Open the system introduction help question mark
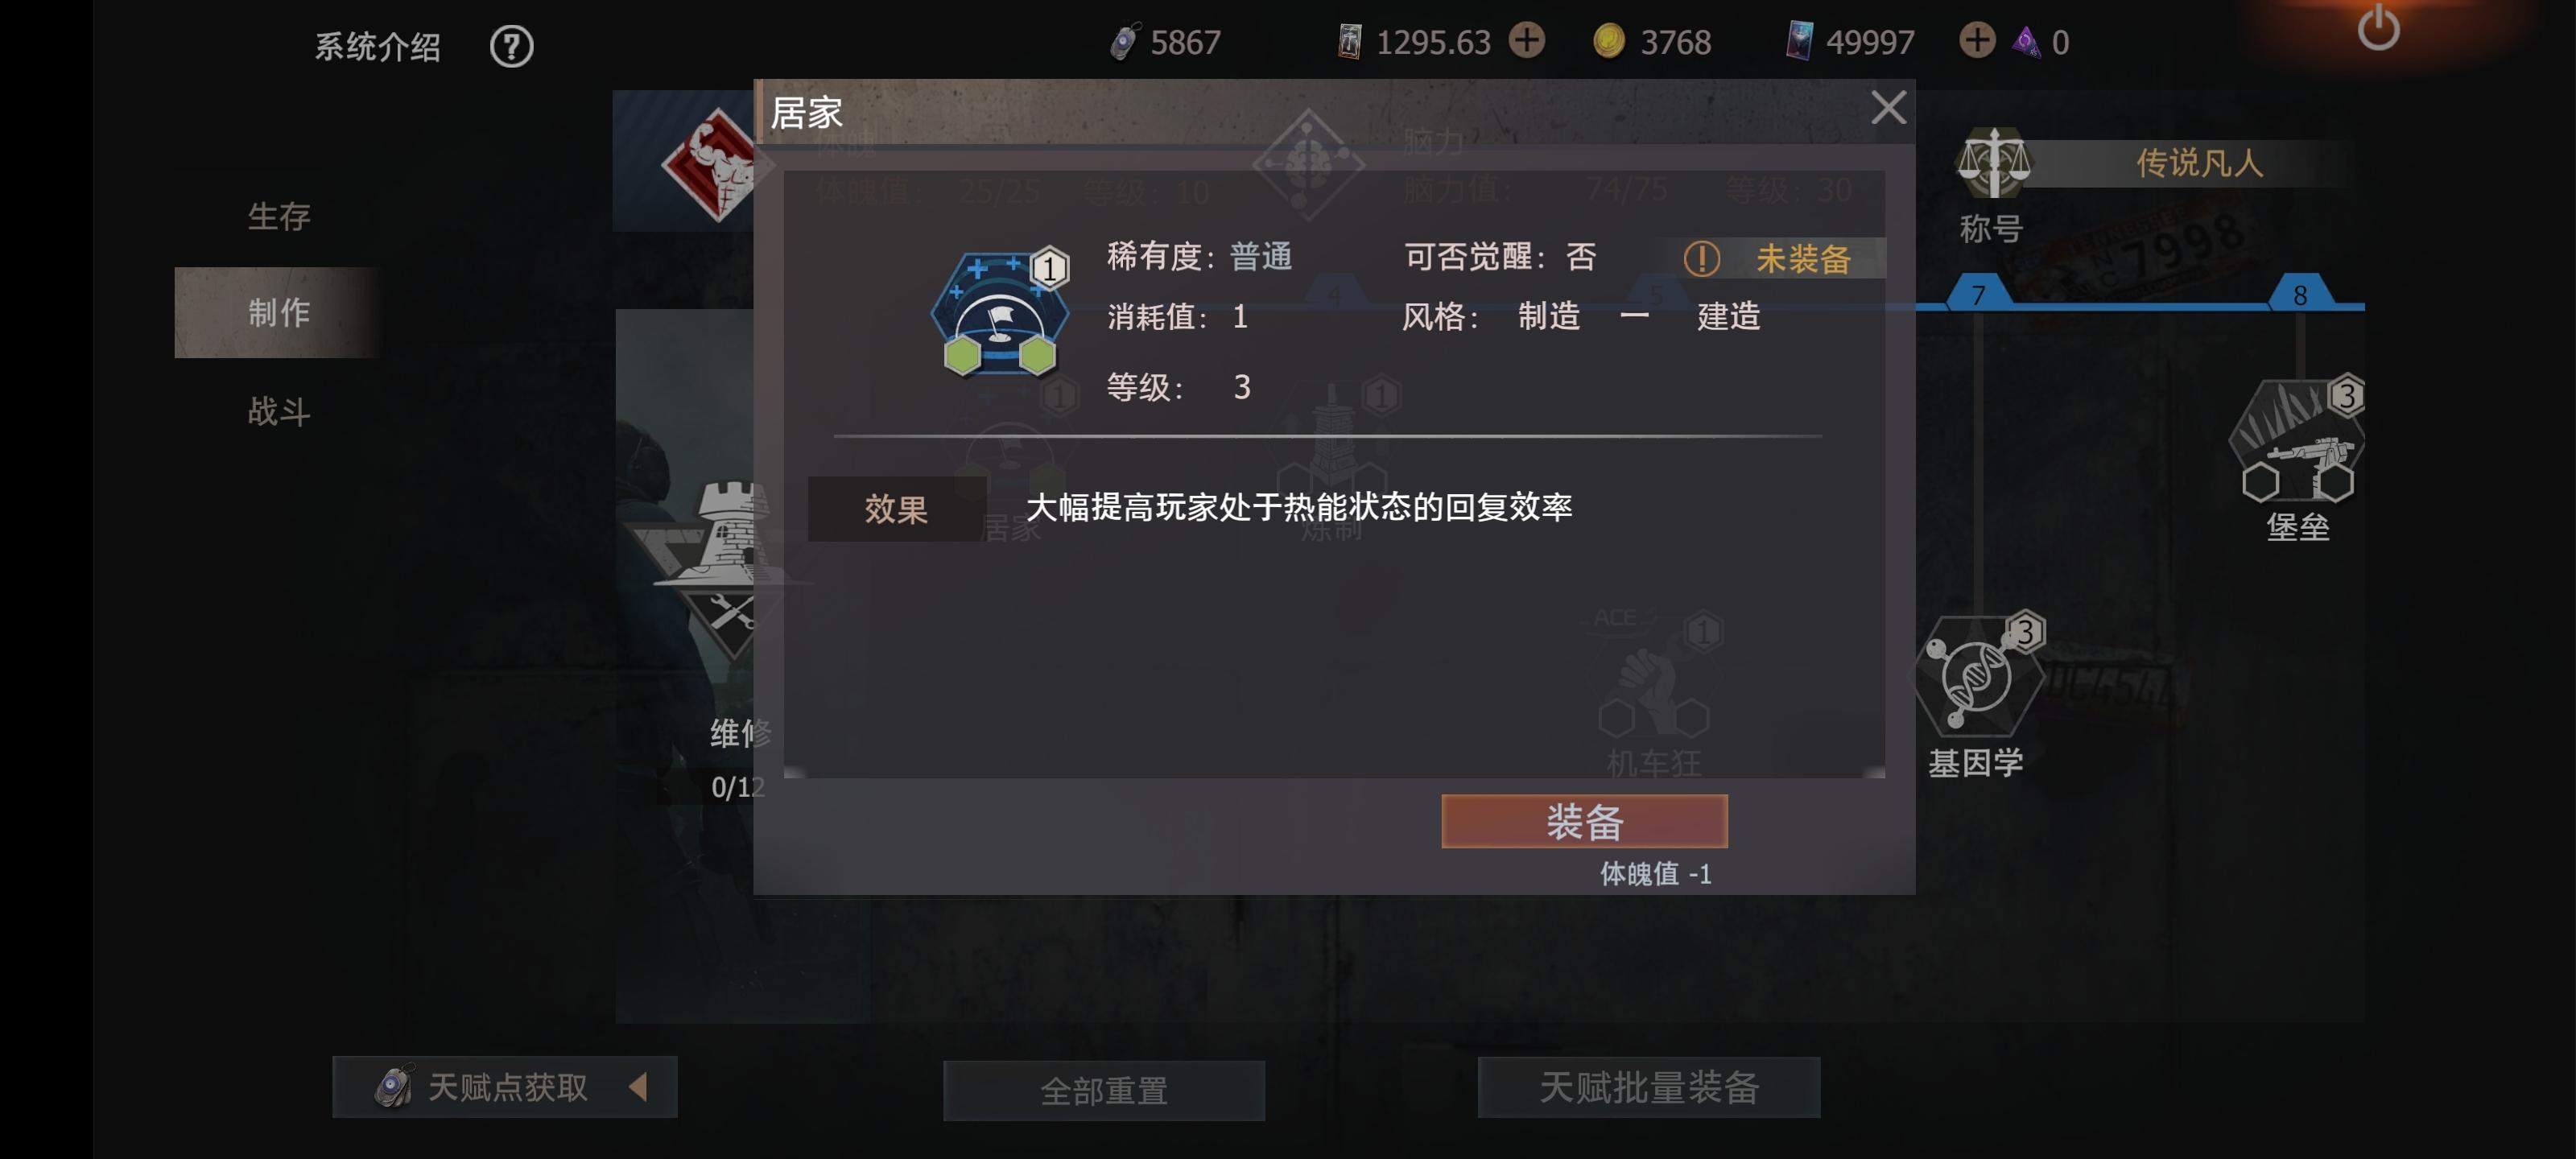This screenshot has width=2576, height=1159. click(511, 46)
